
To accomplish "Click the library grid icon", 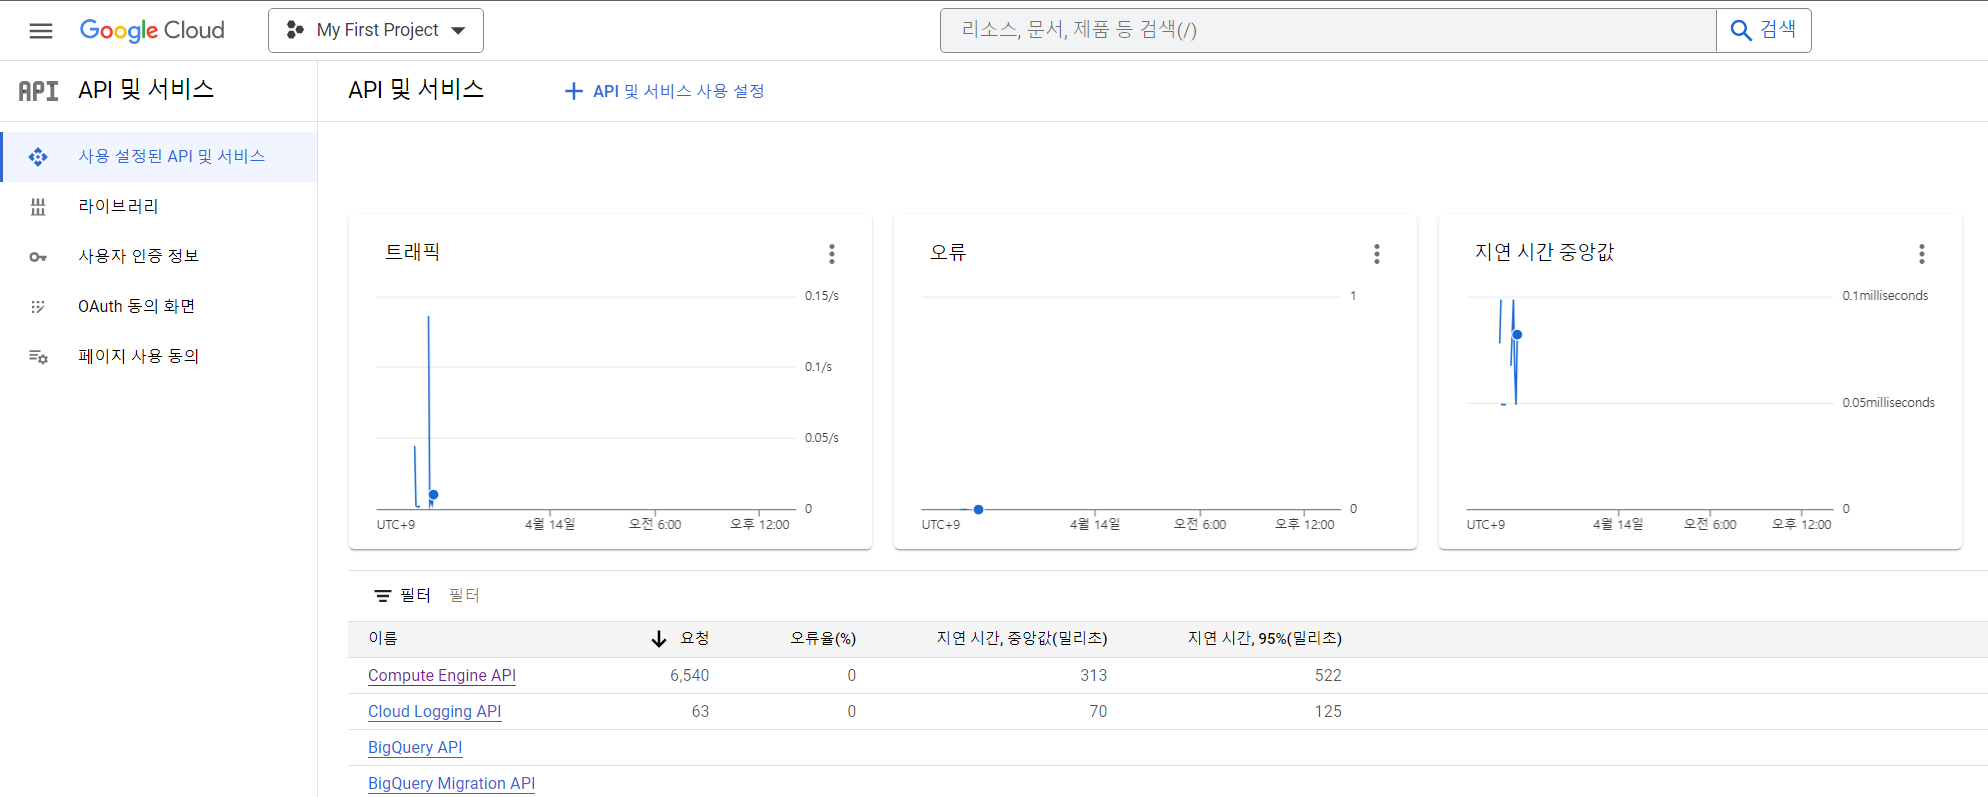I will coord(38,207).
